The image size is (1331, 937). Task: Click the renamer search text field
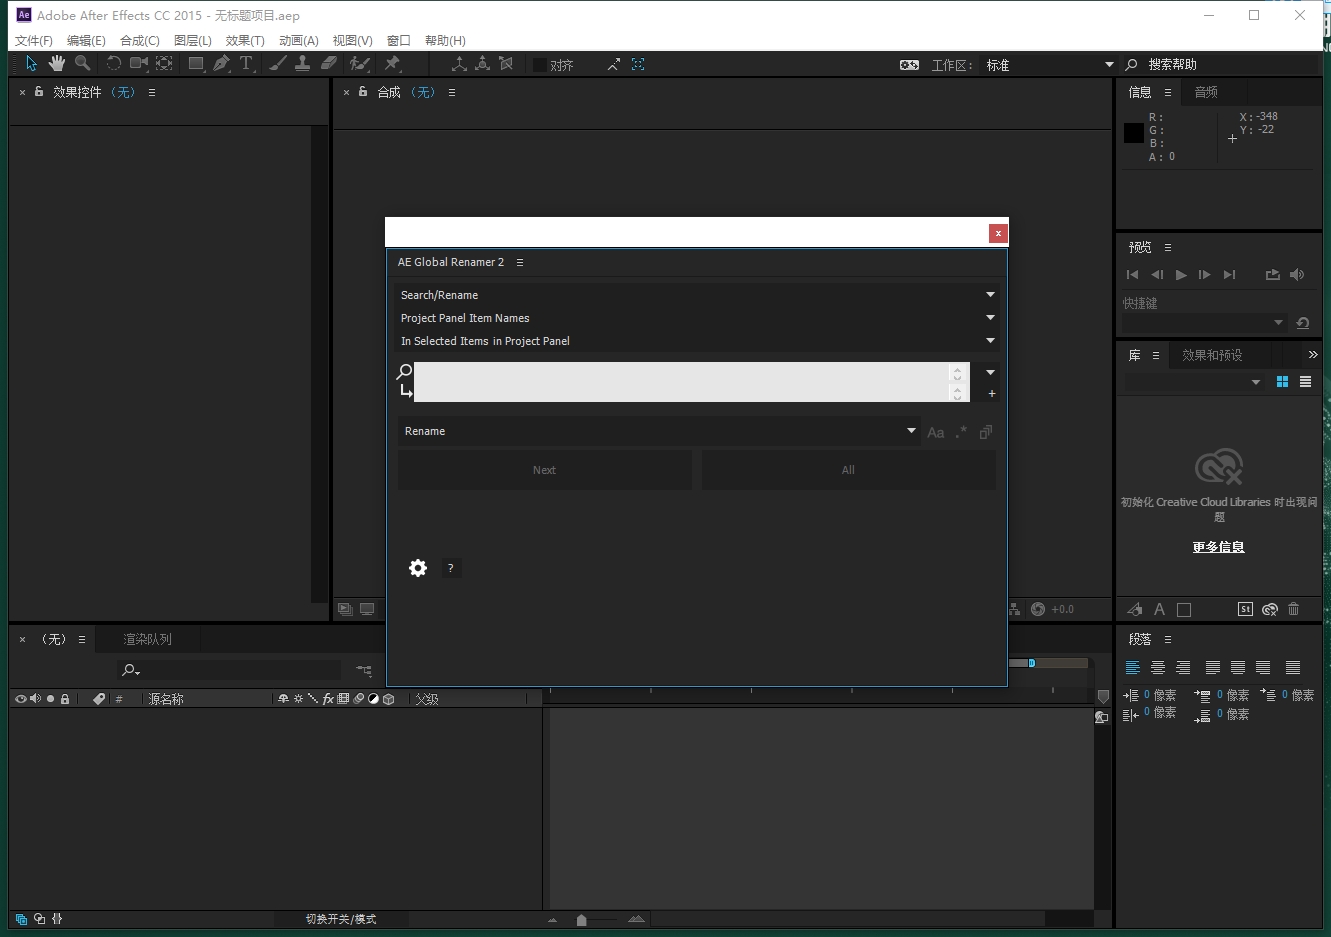(680, 381)
